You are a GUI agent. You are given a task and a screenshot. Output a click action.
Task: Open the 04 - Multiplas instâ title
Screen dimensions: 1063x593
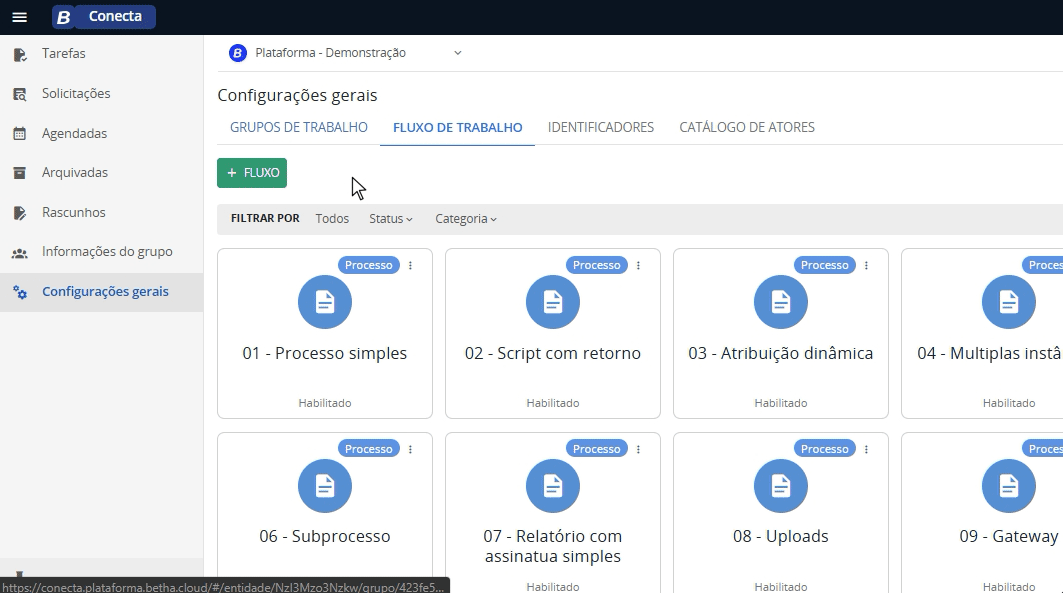pyautogui.click(x=990, y=354)
